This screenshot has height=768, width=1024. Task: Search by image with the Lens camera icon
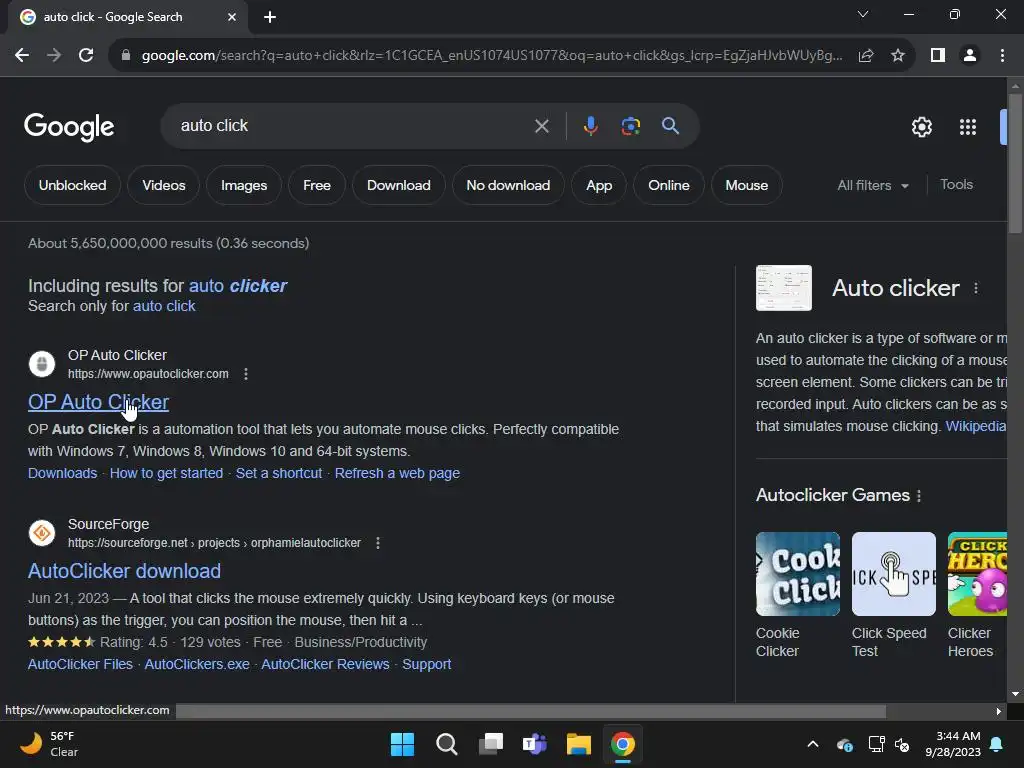tap(630, 126)
